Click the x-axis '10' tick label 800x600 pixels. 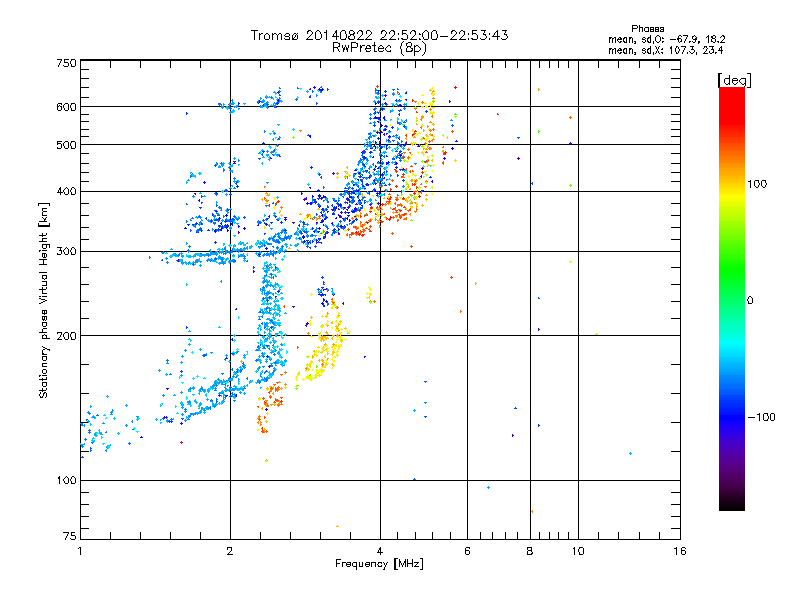578,551
